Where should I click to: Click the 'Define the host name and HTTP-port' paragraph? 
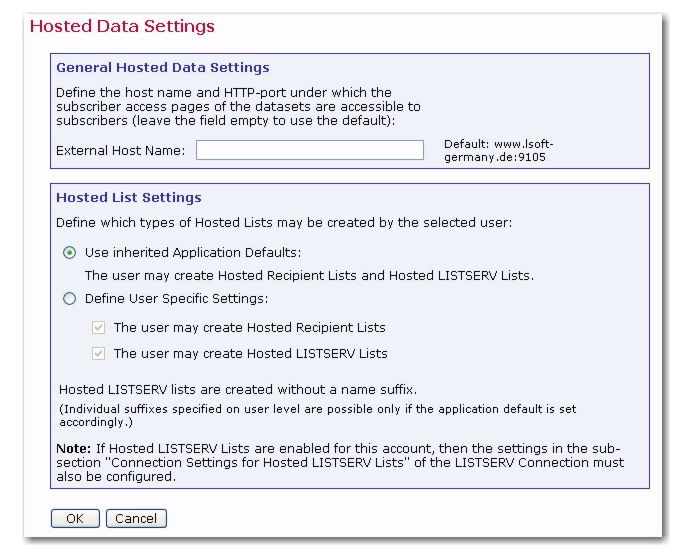pos(238,107)
